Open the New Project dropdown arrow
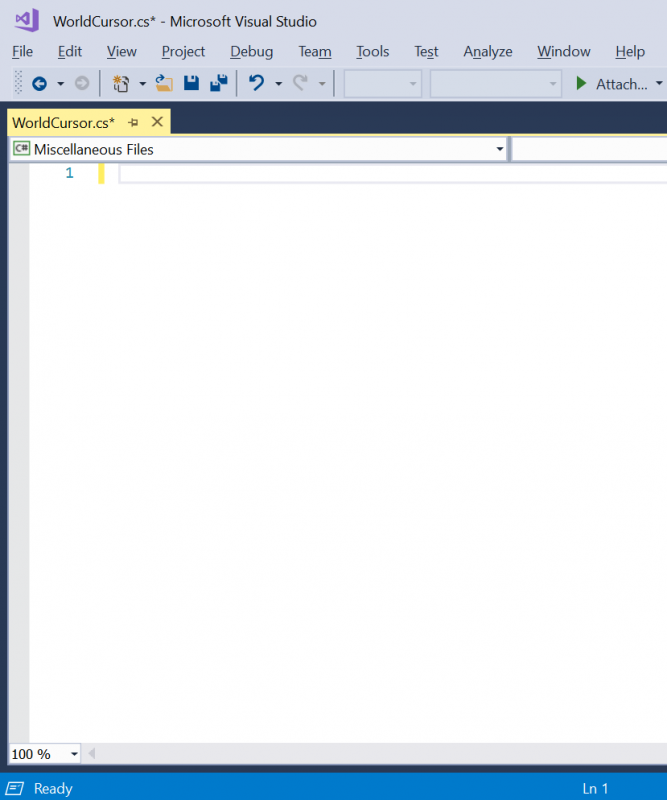This screenshot has width=667, height=800. pyautogui.click(x=142, y=84)
